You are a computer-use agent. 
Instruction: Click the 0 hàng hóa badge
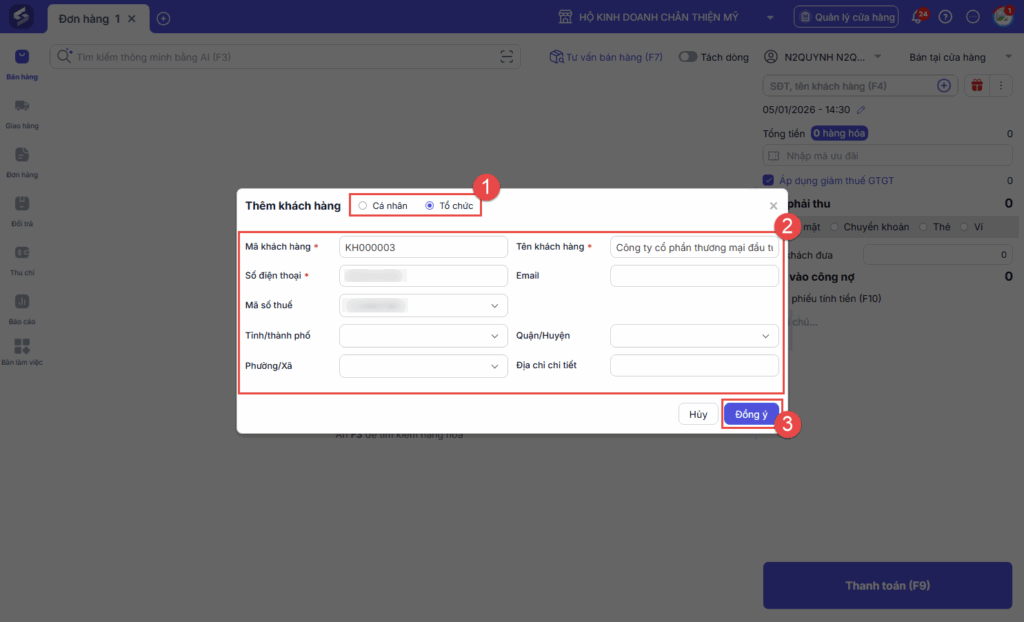click(x=839, y=133)
